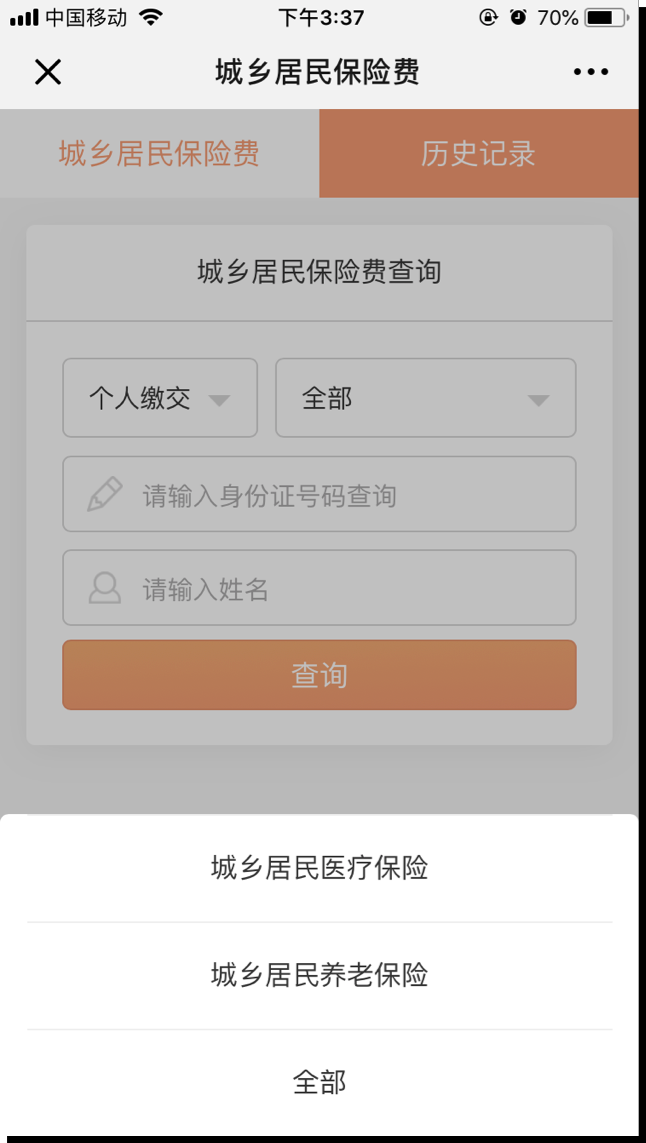The image size is (646, 1143).
Task: Open the three-dot more options menu
Action: 591,72
